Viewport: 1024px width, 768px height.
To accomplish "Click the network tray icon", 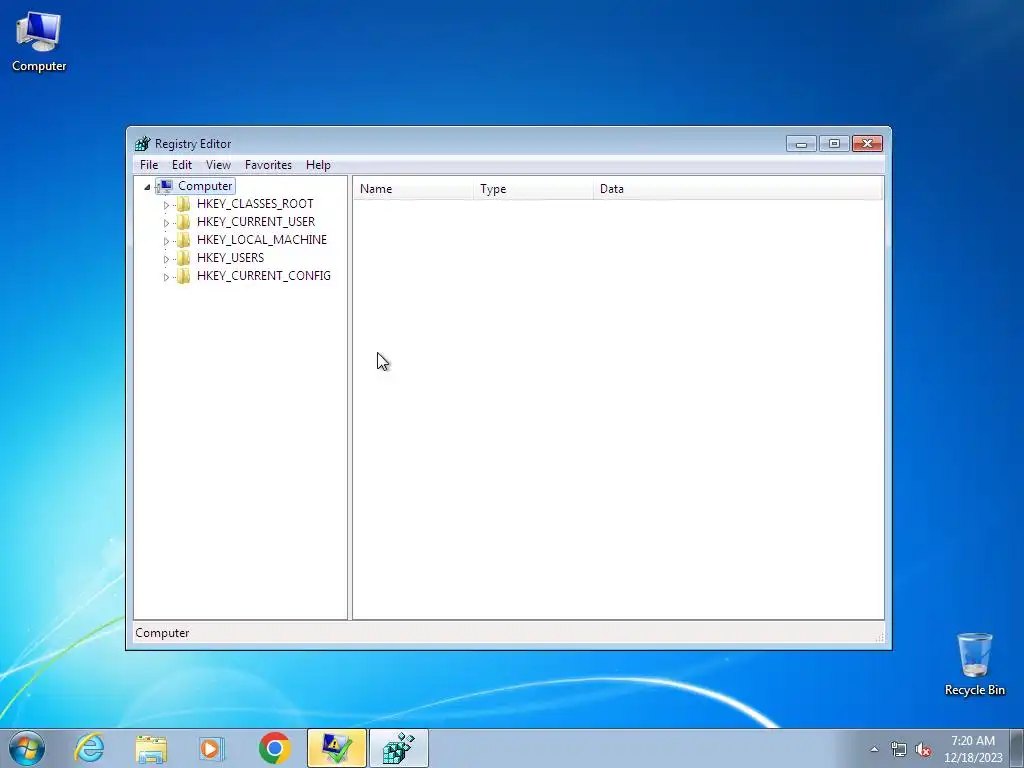I will tap(899, 750).
